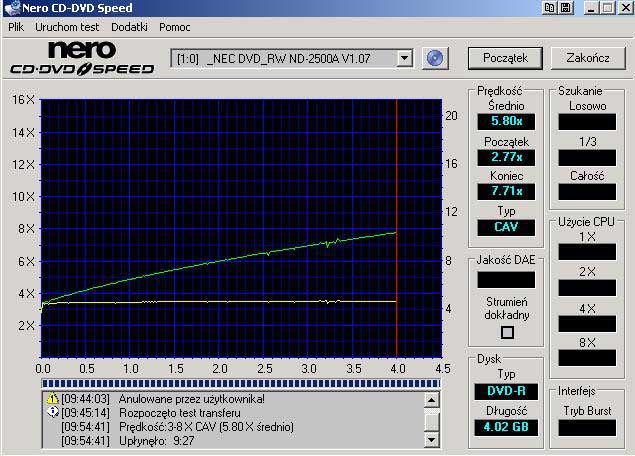Click the CPU usage field under the 4X label
635x456 pixels.
(587, 324)
